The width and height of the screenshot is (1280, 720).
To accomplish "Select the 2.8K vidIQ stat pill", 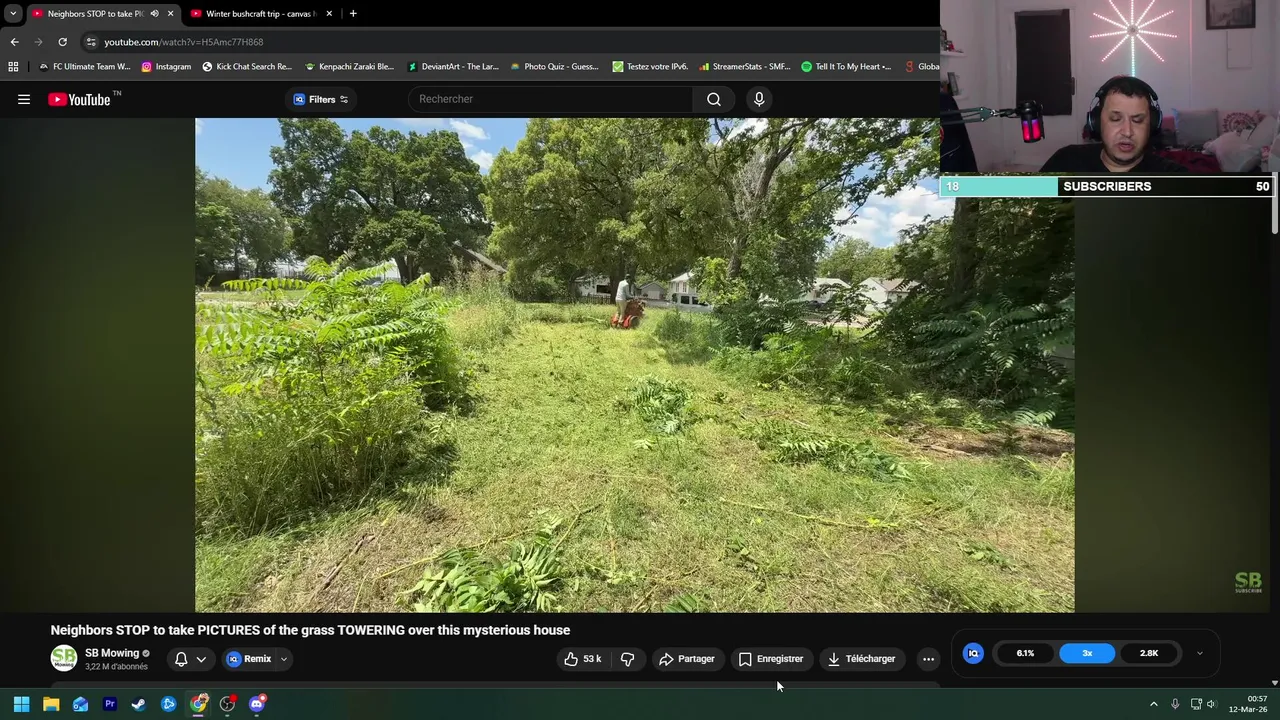I will [x=1149, y=653].
